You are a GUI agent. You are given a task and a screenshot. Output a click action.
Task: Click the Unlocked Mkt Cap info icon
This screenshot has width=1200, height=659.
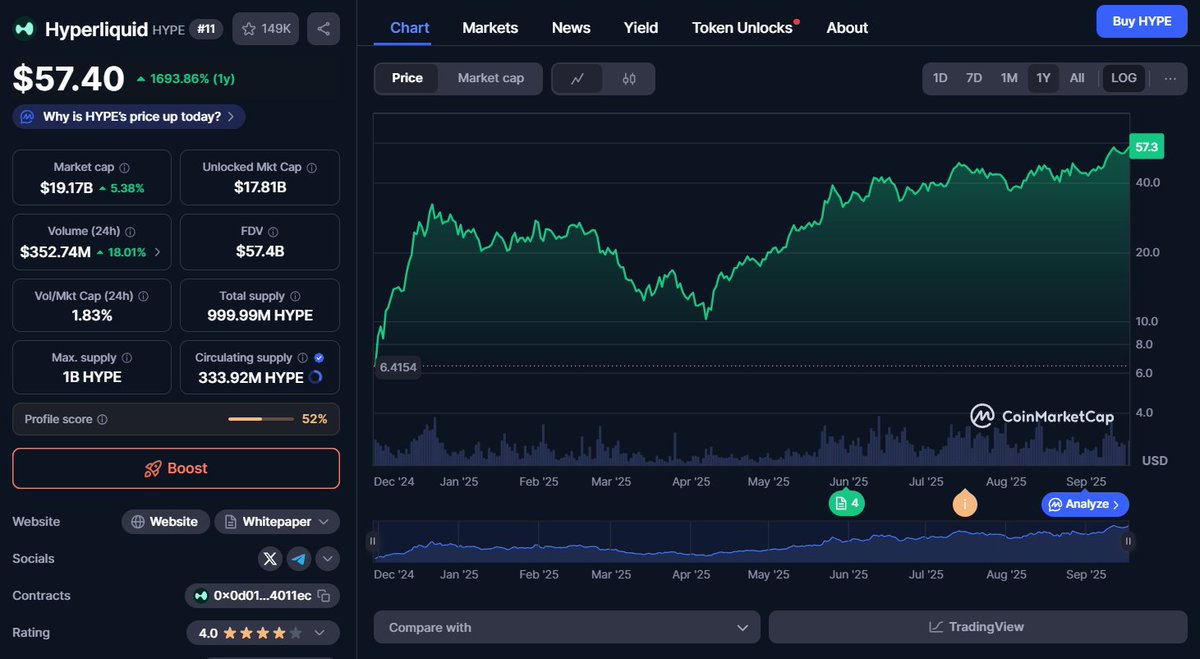312,168
